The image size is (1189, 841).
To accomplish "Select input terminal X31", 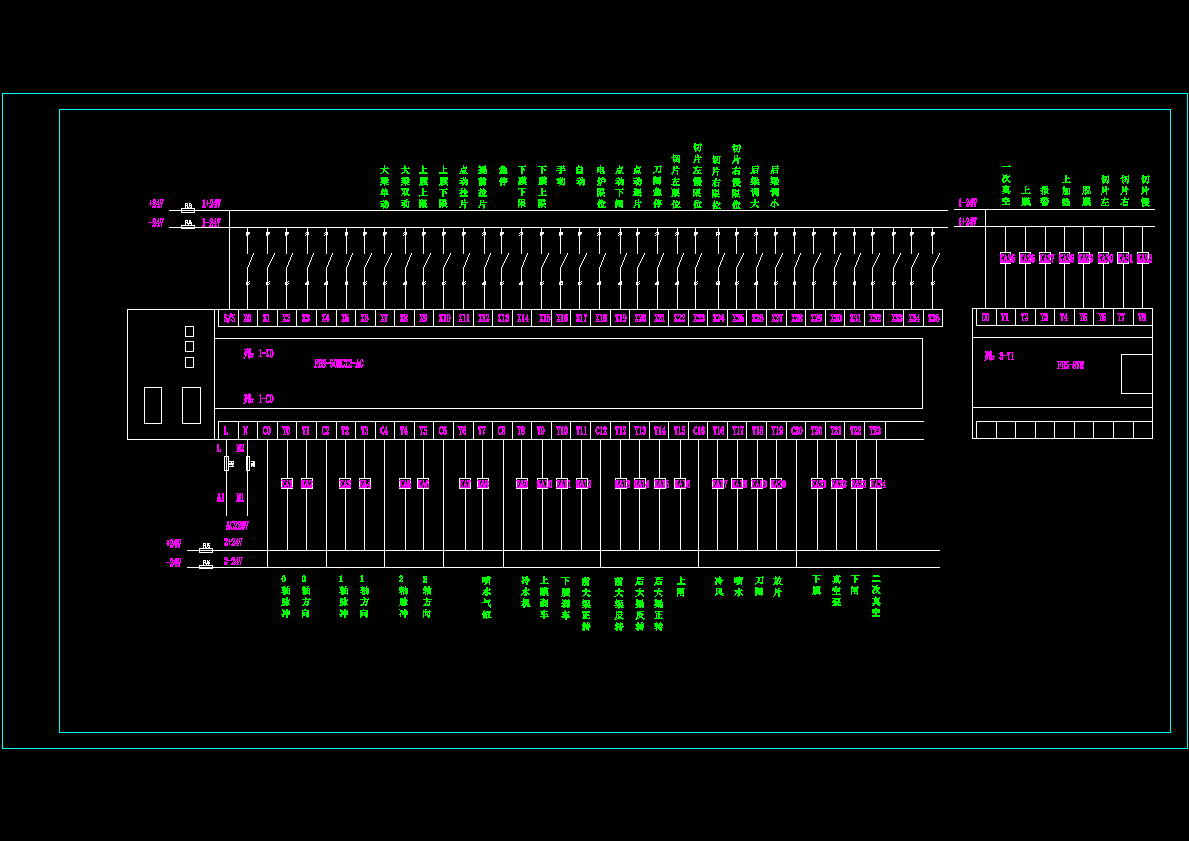I will tap(855, 319).
